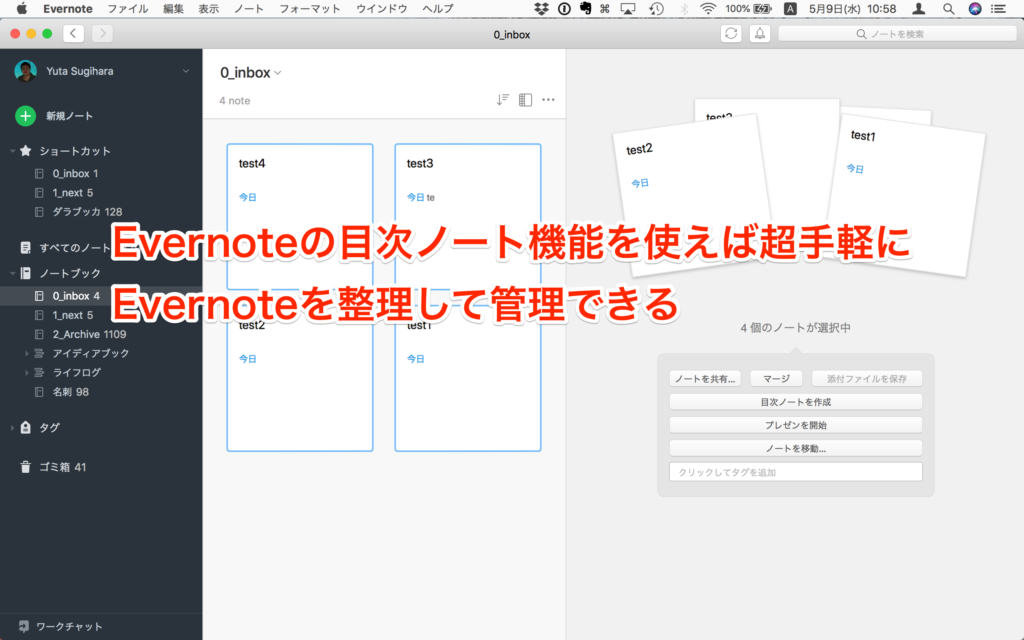
Task: Click the 新規ノート label
Action: [69, 116]
